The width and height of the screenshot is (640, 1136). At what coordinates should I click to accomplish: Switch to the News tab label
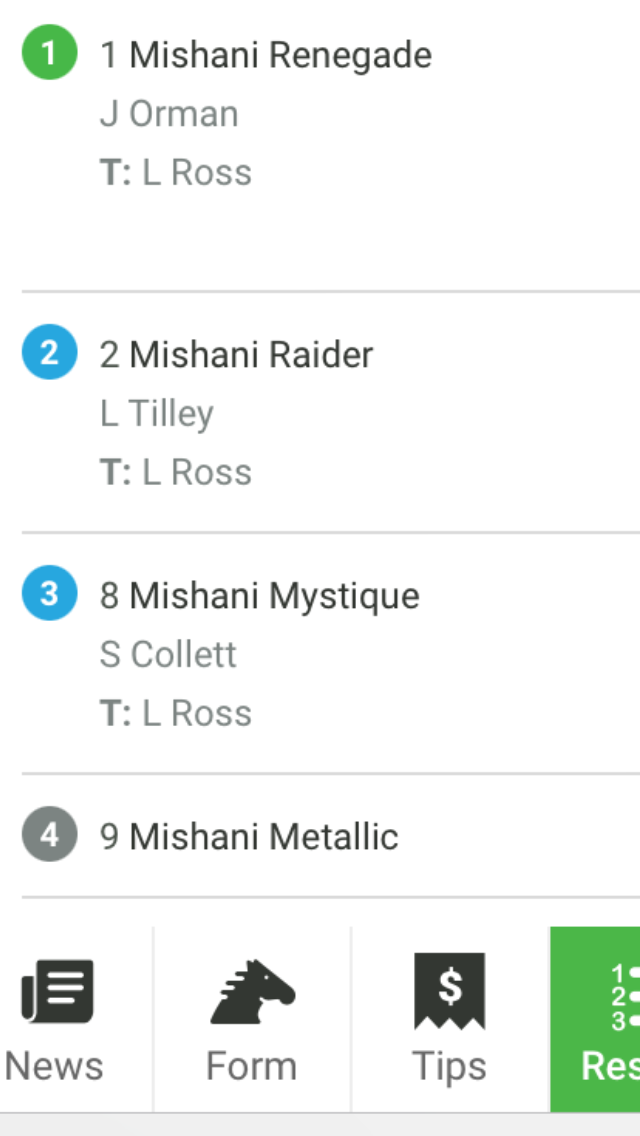pos(54,1066)
